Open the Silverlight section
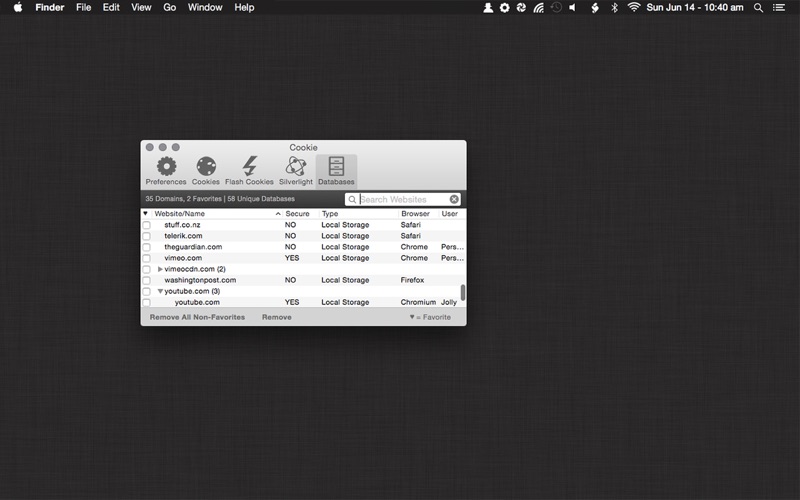The image size is (800, 500). (x=296, y=167)
